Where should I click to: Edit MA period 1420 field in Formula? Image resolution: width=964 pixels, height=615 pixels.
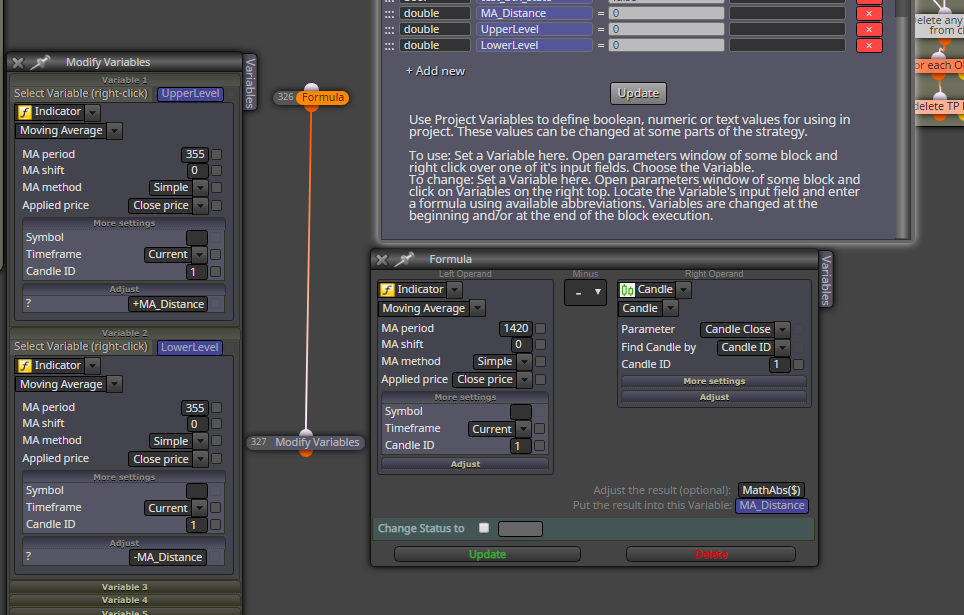516,328
